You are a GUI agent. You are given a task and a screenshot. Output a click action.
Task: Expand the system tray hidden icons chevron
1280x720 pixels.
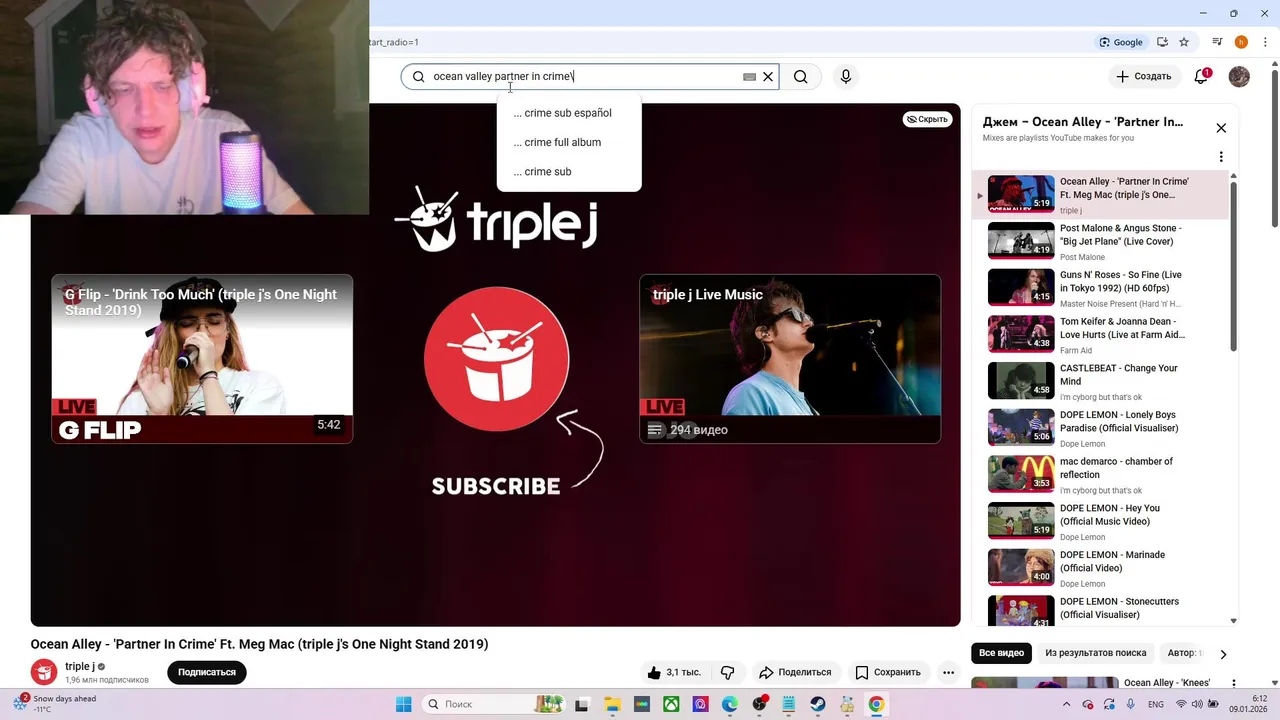(1066, 704)
